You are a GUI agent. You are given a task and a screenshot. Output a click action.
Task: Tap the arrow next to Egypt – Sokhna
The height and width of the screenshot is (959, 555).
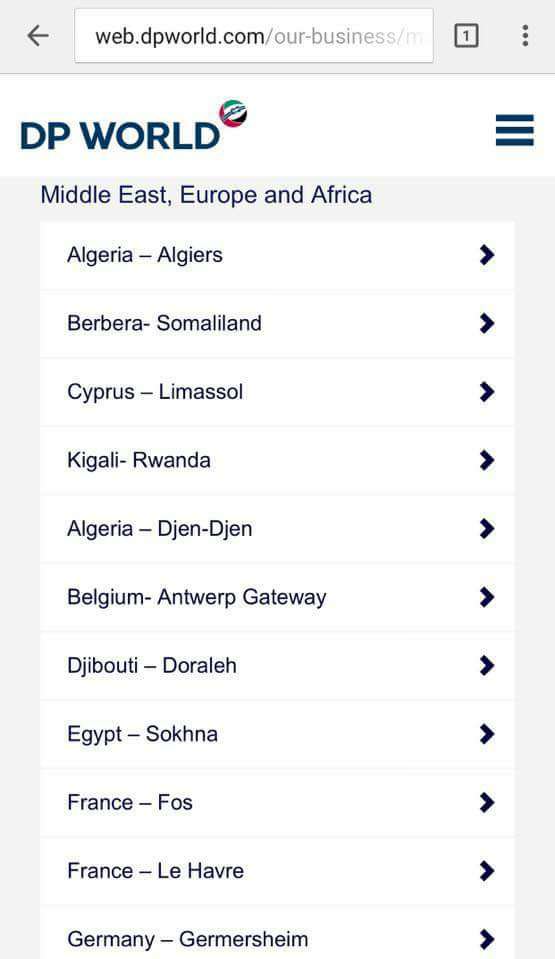487,734
